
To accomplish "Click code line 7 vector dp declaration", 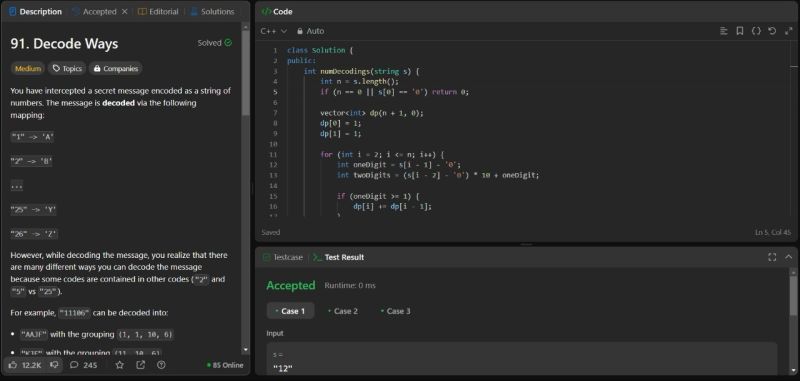I will tap(371, 113).
